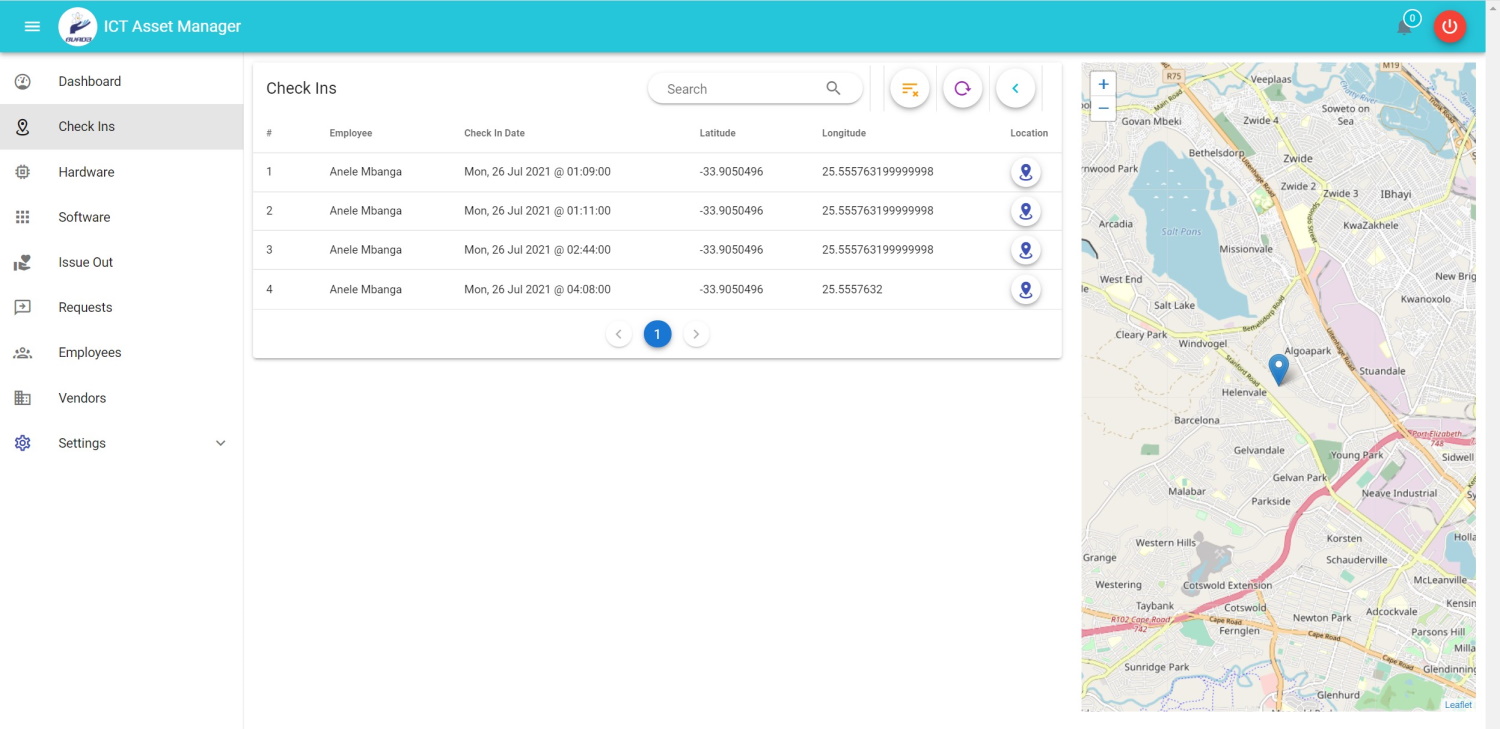
Task: Select page 1 in the pagination
Action: coord(657,333)
